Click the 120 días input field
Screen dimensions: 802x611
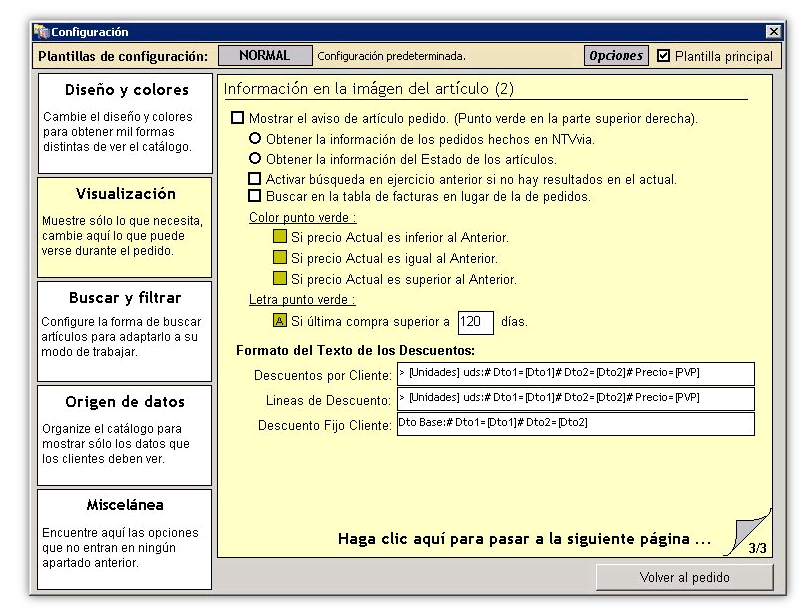click(x=476, y=323)
